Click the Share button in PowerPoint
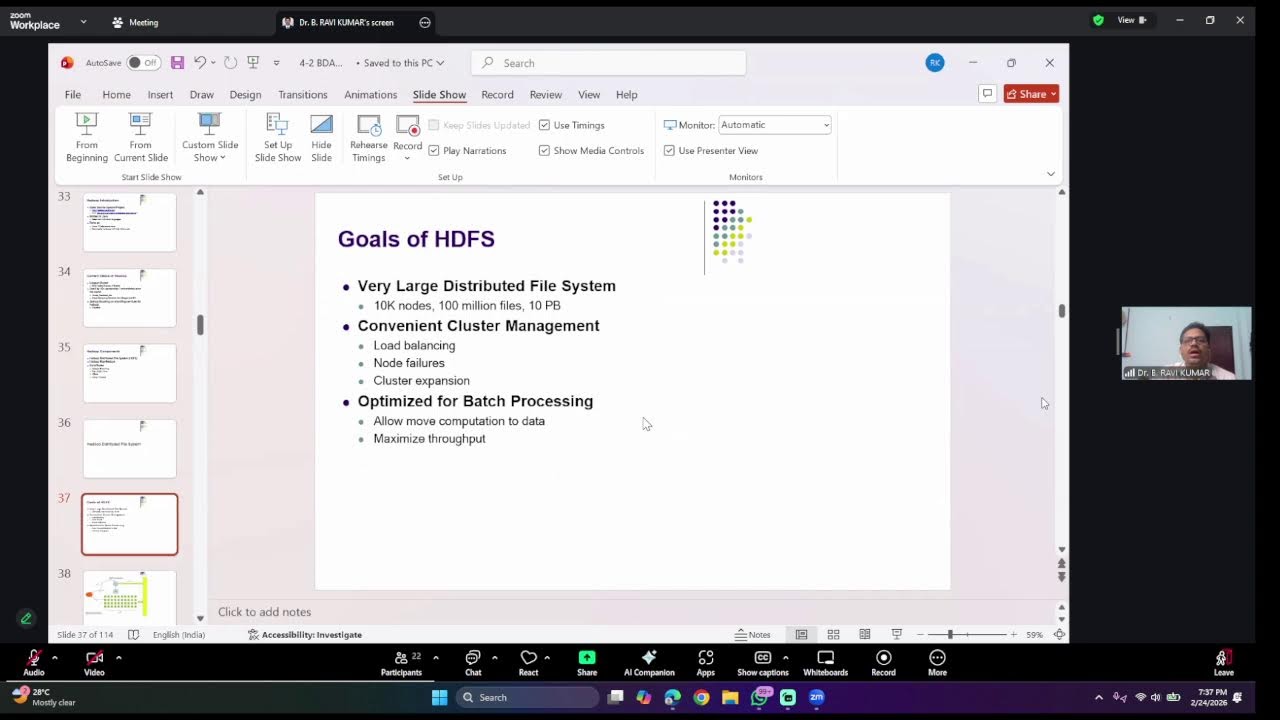 tap(1031, 94)
